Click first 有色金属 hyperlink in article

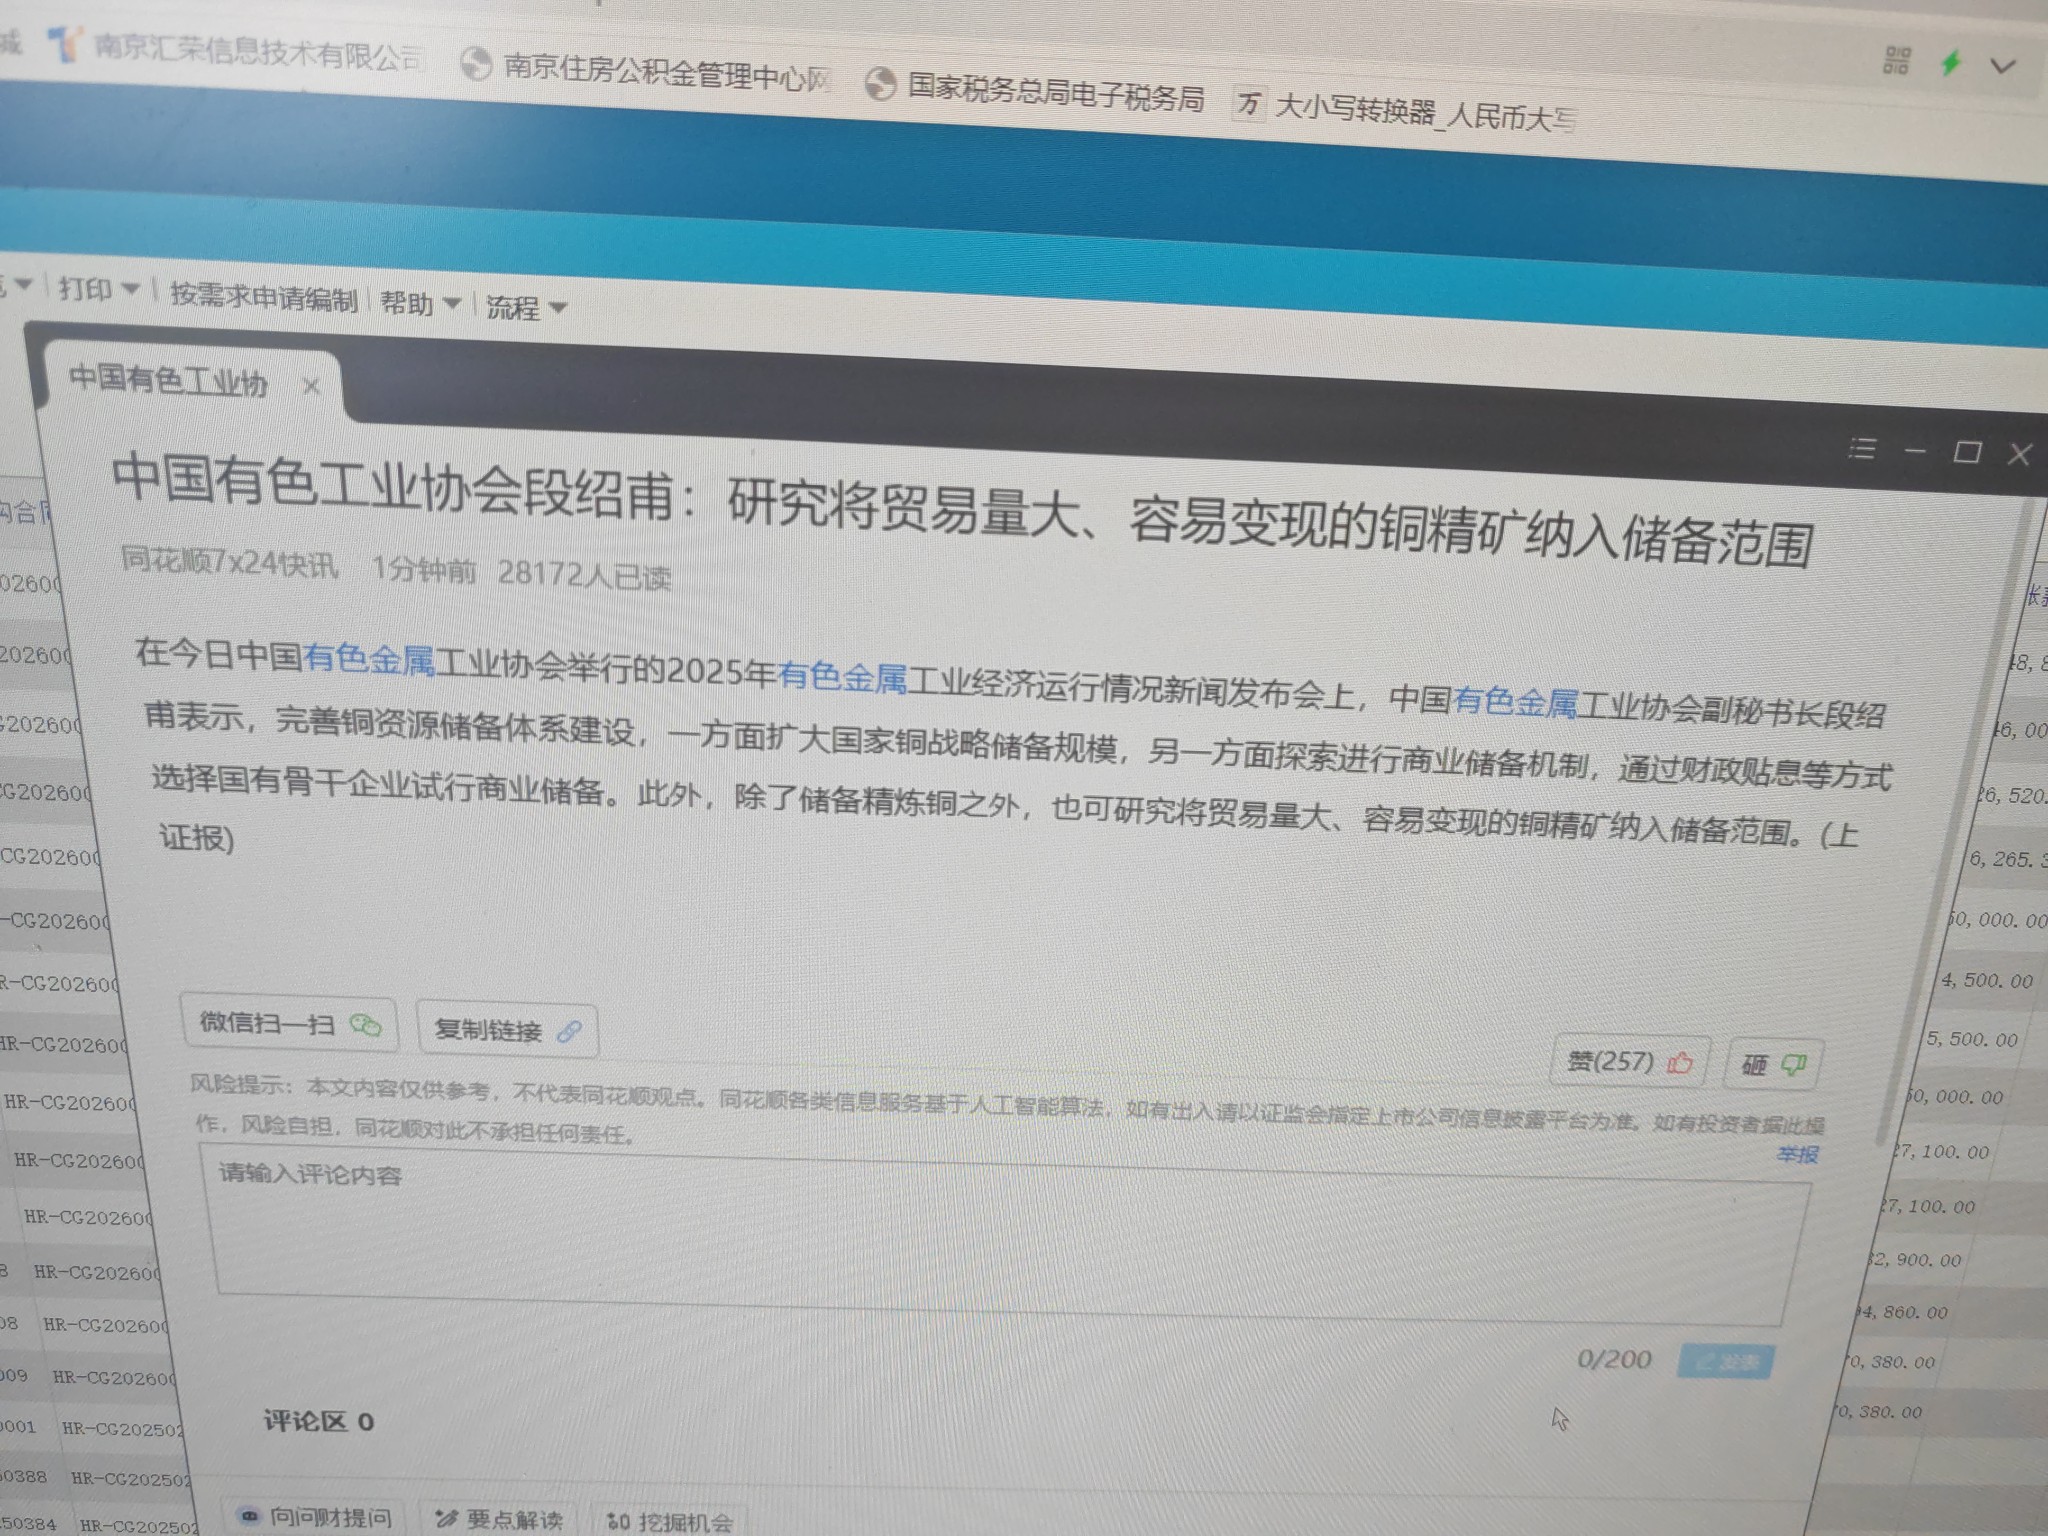point(368,659)
